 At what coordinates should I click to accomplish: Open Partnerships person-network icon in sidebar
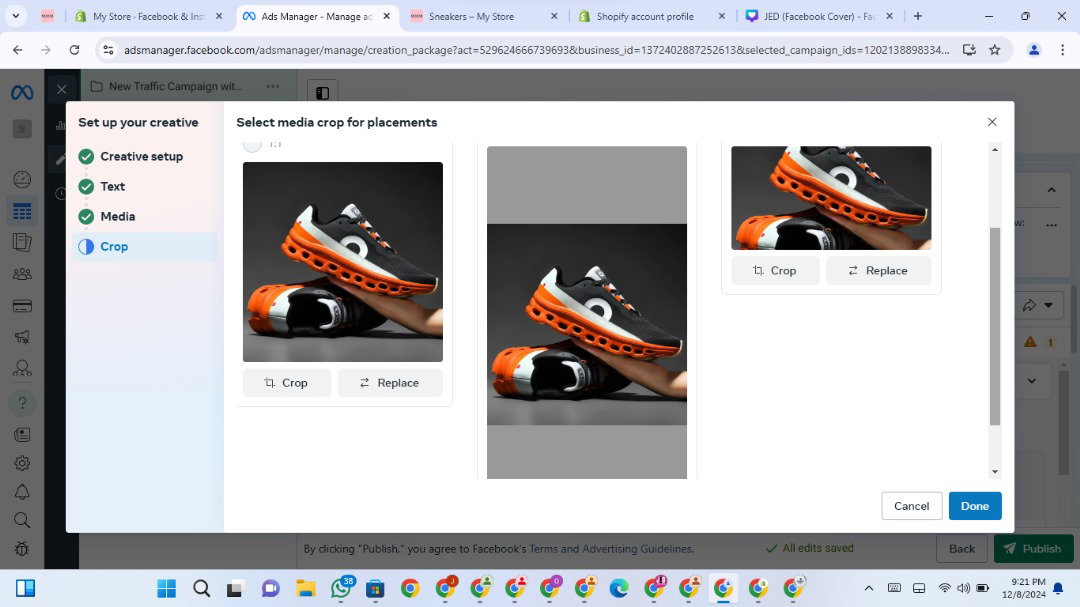click(x=22, y=369)
